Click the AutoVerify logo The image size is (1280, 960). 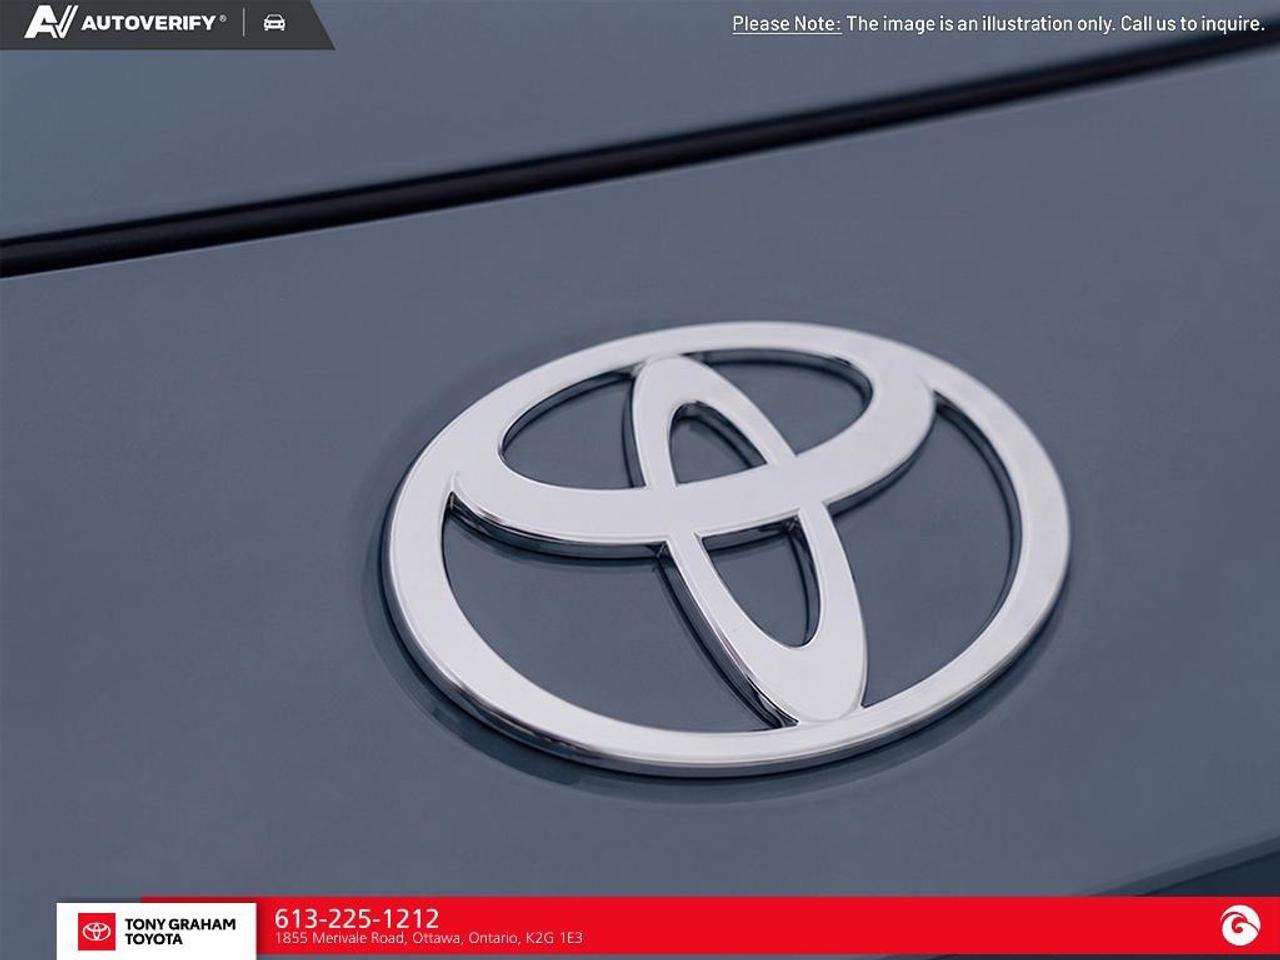coord(126,22)
